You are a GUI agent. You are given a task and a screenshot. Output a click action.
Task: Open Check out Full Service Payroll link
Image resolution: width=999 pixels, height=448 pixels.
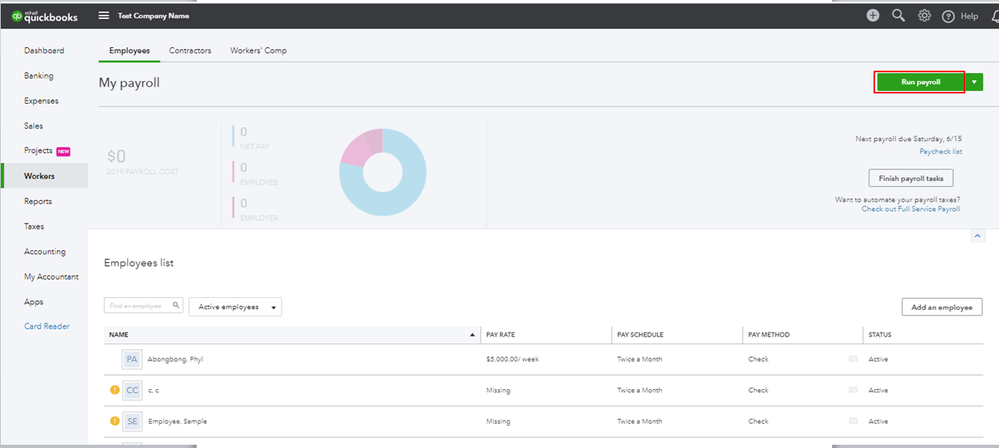910,209
